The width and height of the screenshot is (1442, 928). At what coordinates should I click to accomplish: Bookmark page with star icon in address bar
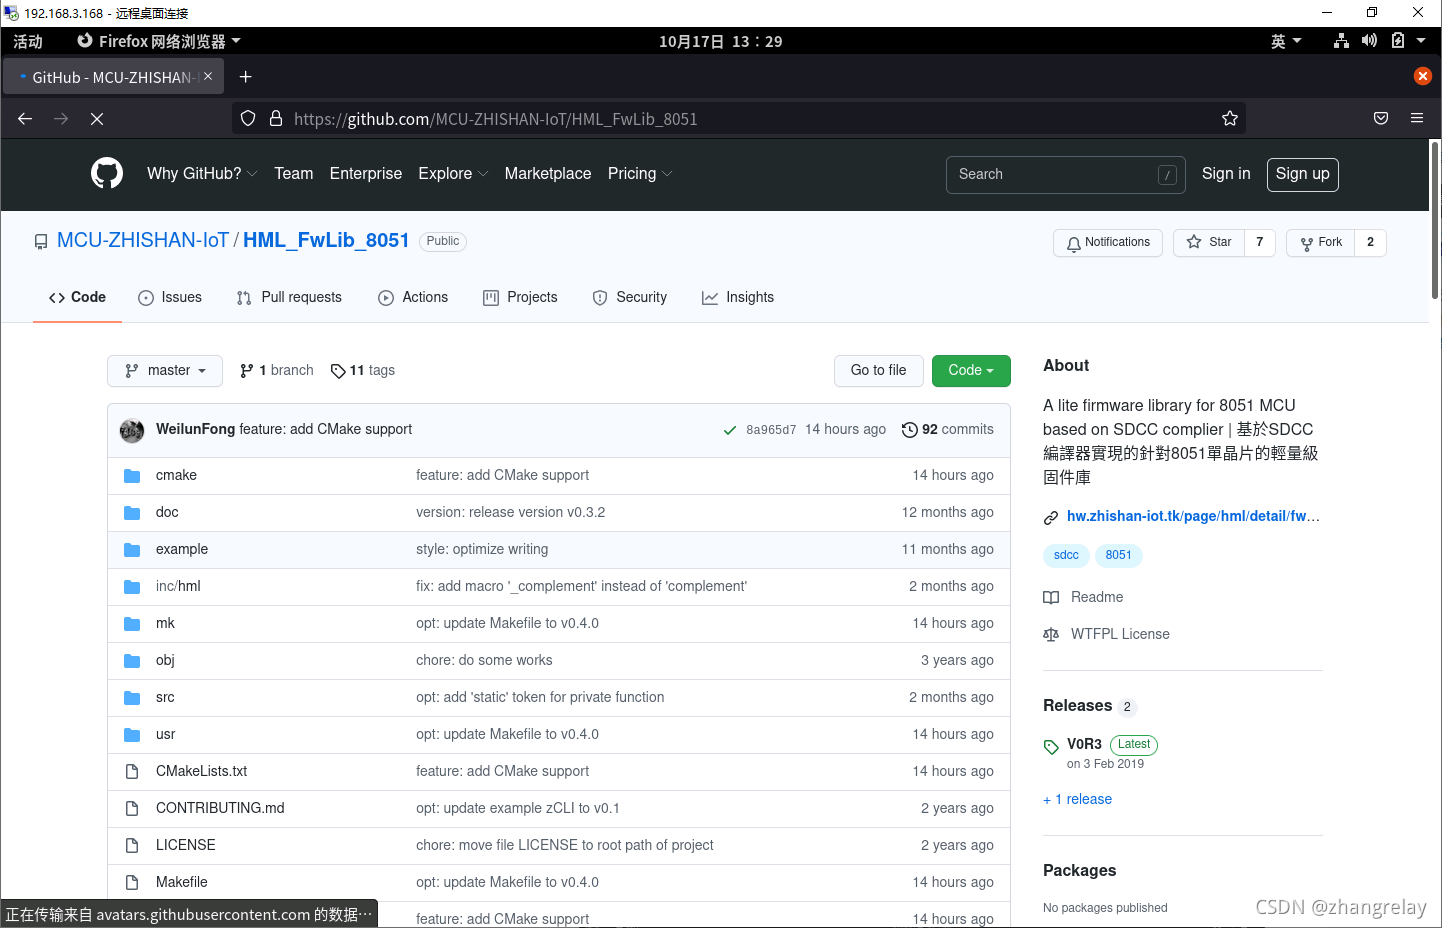1230,118
